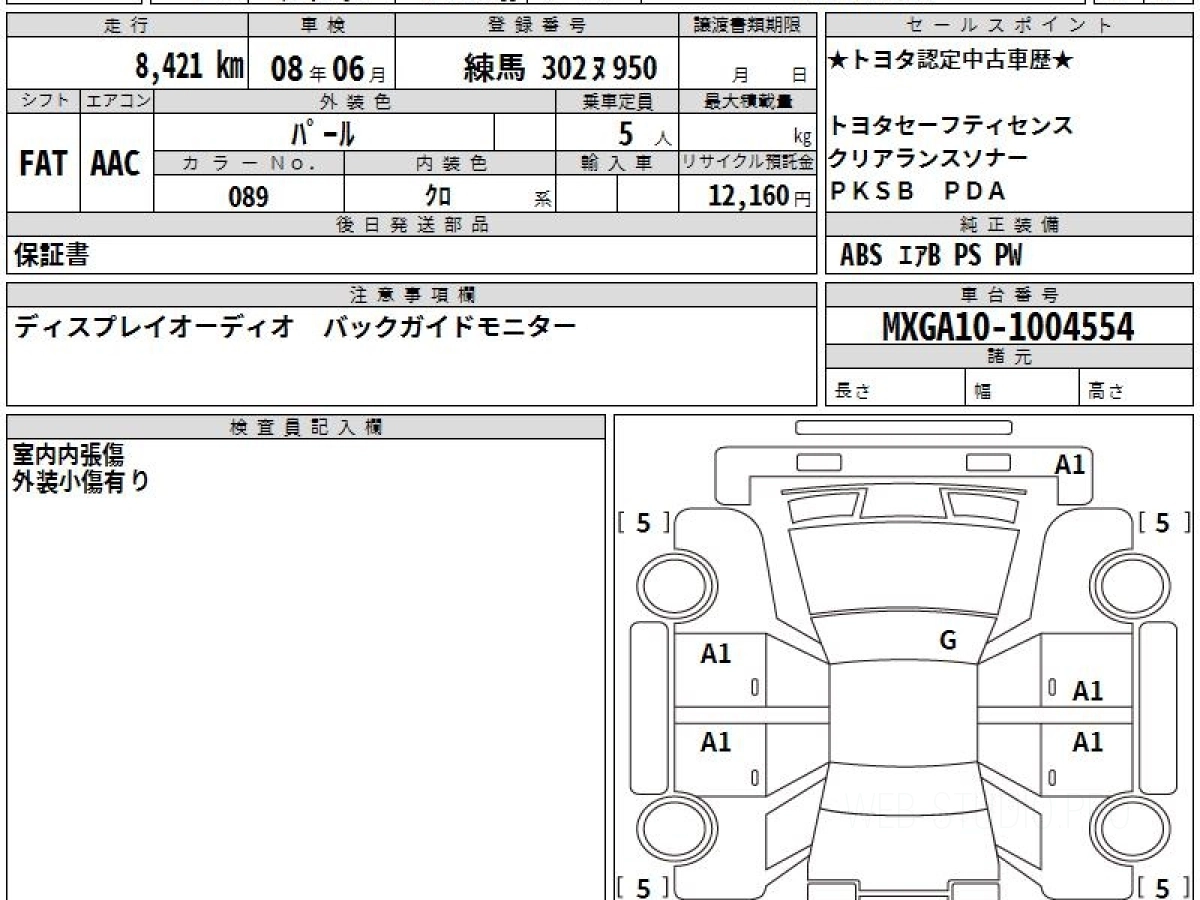This screenshot has height=900, width=1200.
Task: Select the 12,160円 recycle deposit value
Action: pyautogui.click(x=759, y=196)
